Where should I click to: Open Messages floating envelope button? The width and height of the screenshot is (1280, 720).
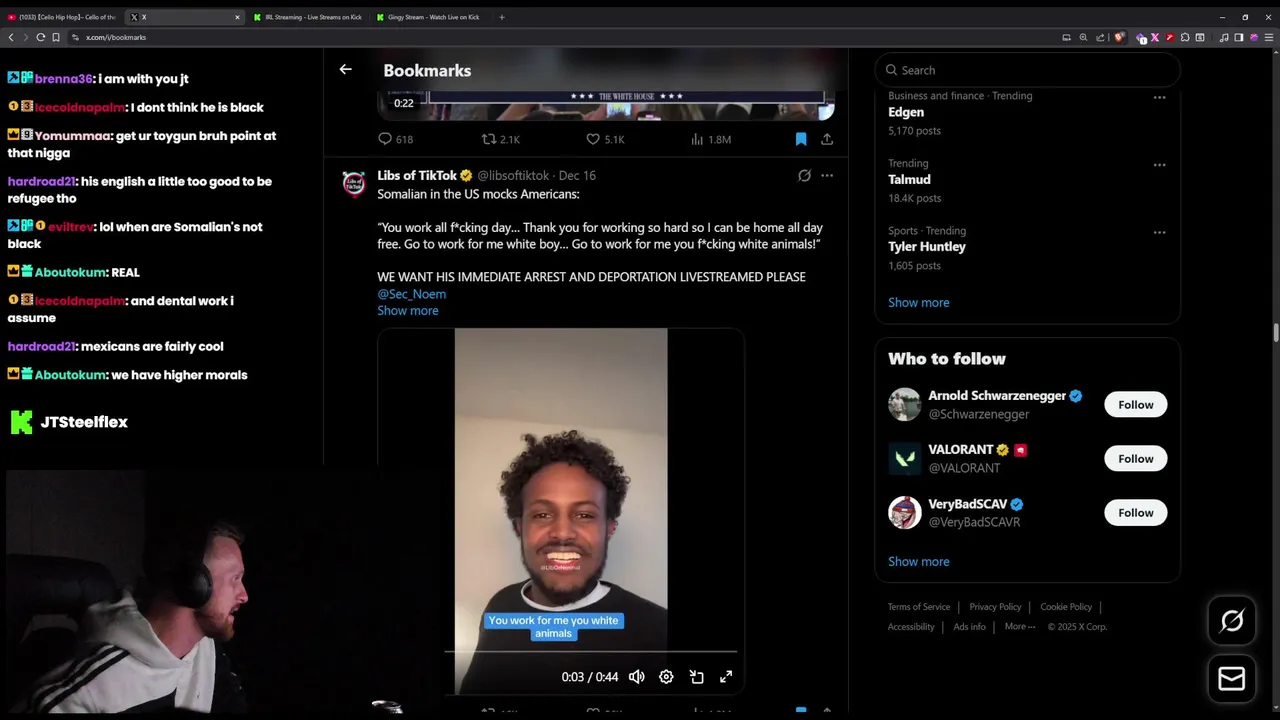tap(1232, 679)
